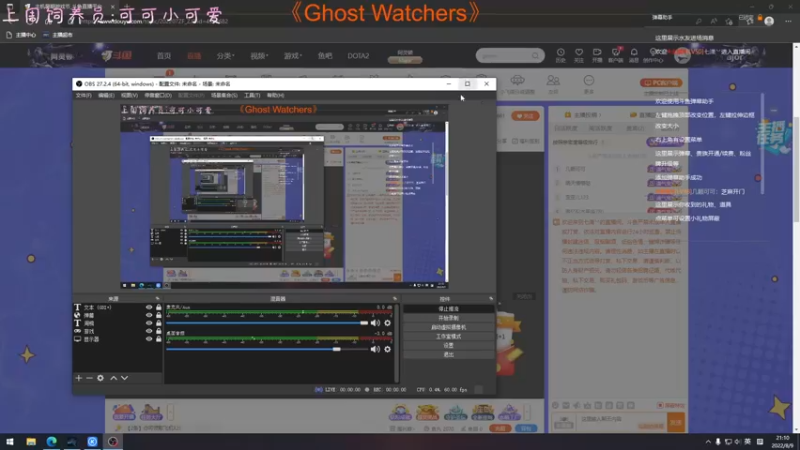Mute the 桌面音频 speaker icon
The image size is (800, 450).
[x=376, y=349]
